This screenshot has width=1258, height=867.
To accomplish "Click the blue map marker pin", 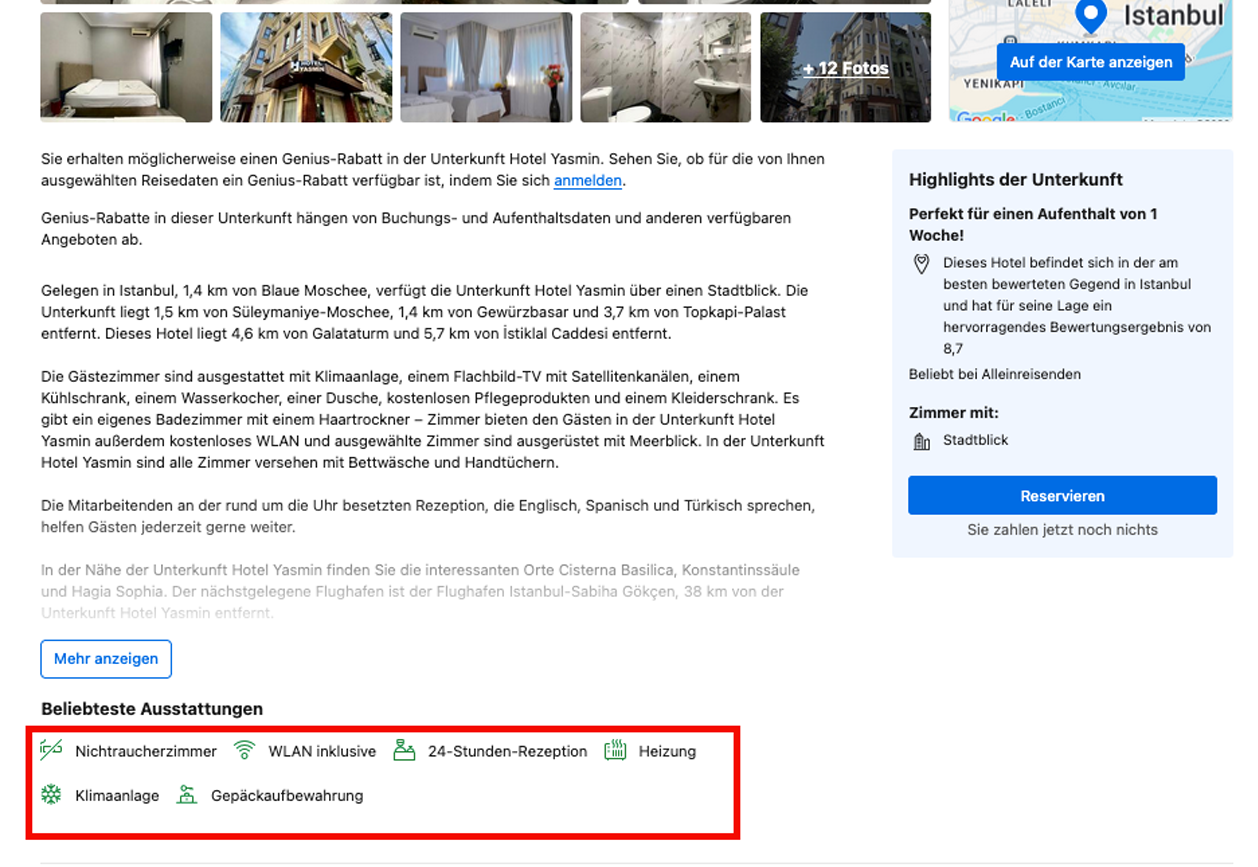I will point(1090,16).
